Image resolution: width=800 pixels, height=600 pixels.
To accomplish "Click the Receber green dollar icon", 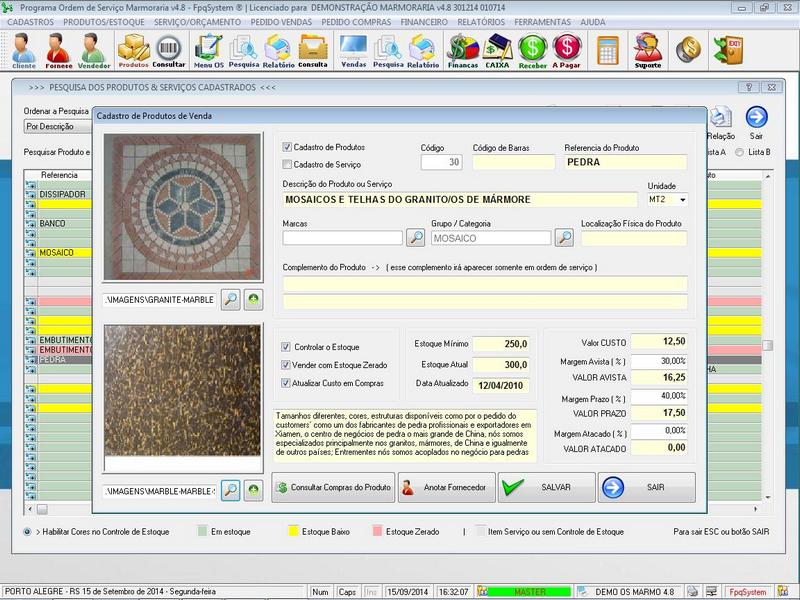I will click(533, 50).
